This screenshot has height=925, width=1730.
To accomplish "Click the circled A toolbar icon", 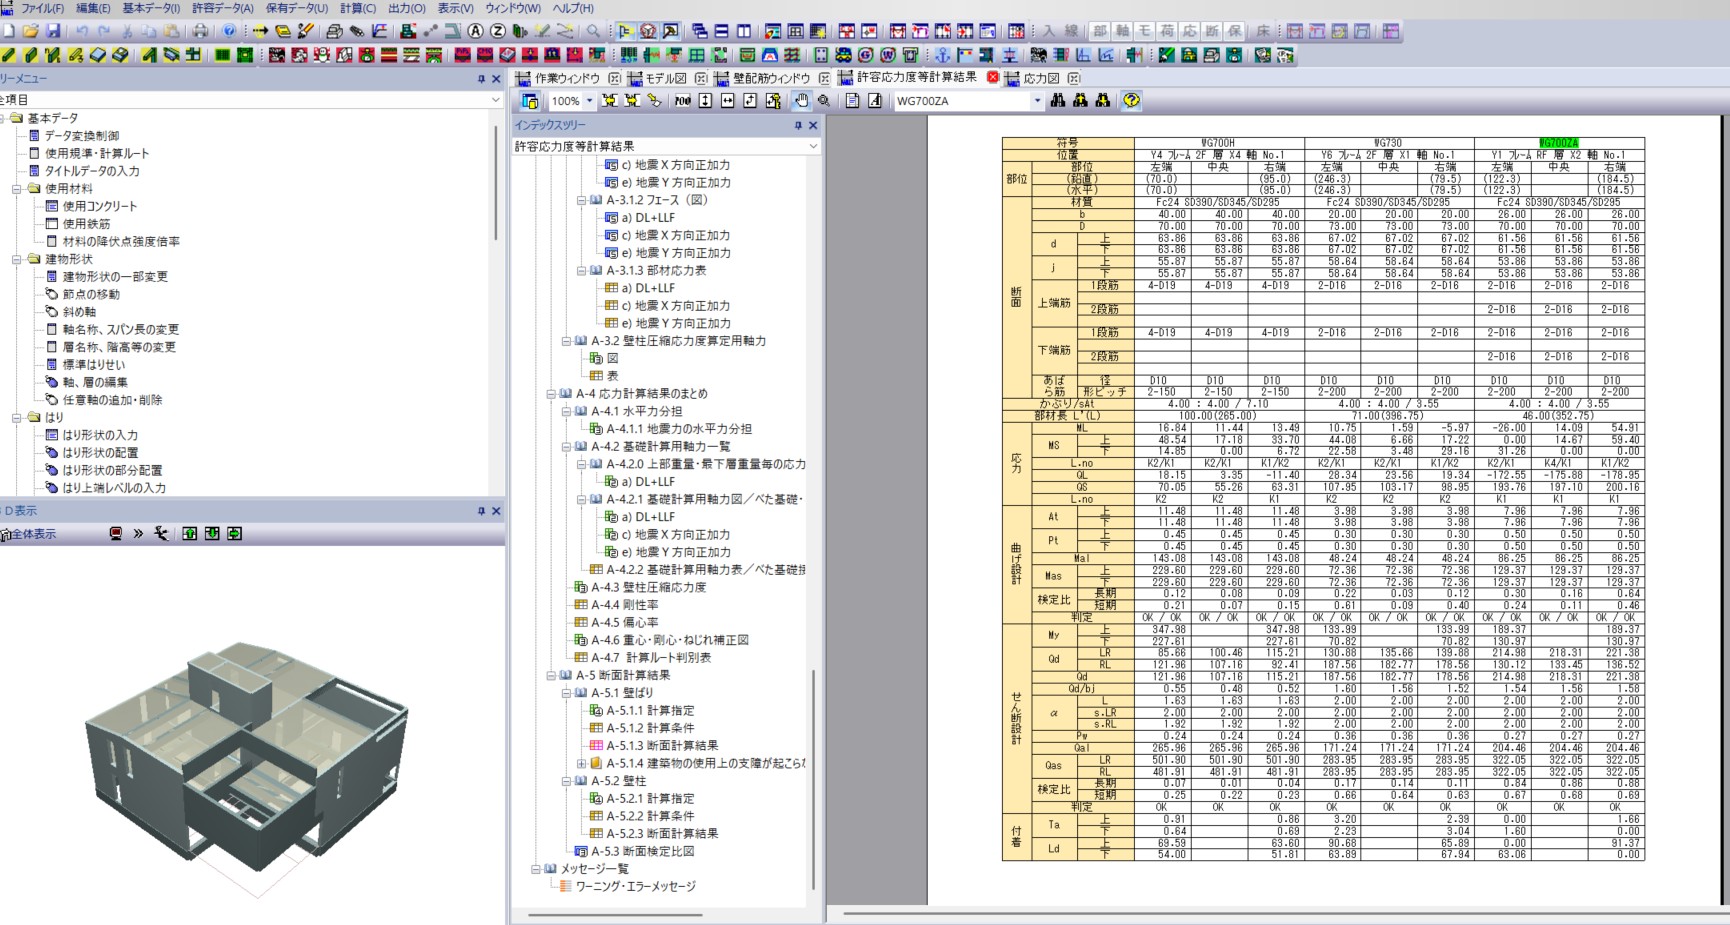I will click(476, 31).
